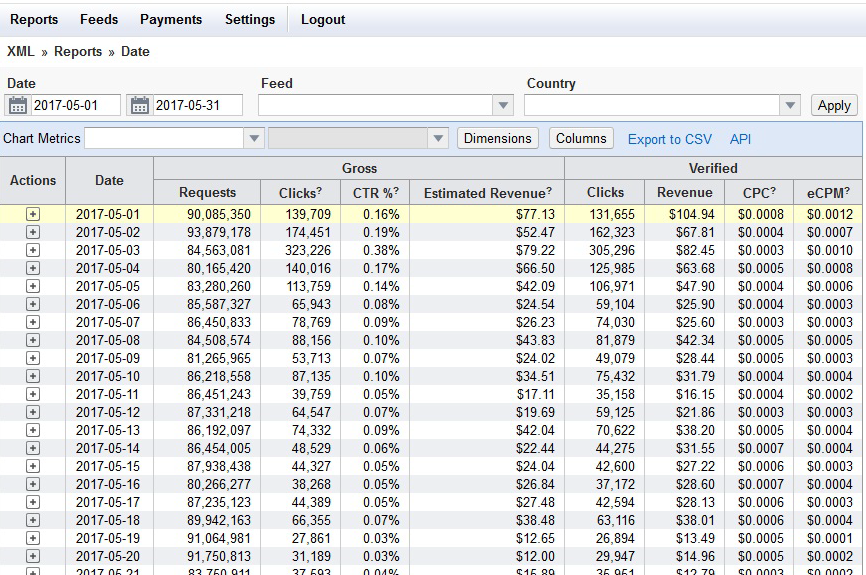Click plus icon for 2017-05-20 row

click(33, 556)
